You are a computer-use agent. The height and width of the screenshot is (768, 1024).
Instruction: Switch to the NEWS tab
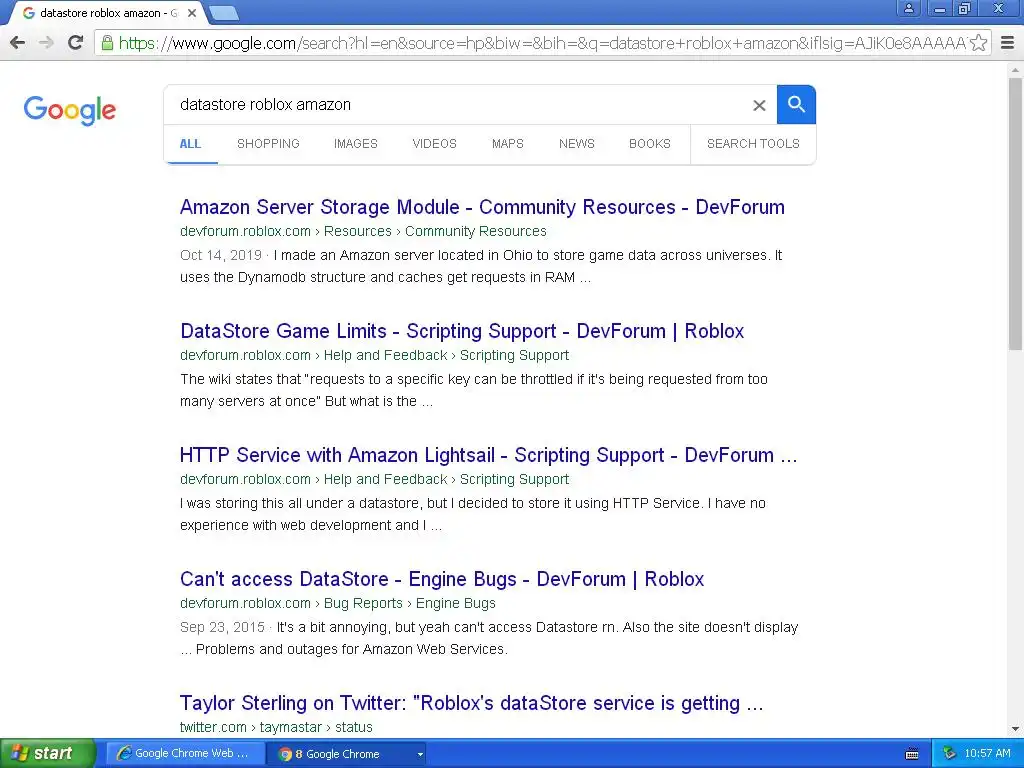coord(577,144)
